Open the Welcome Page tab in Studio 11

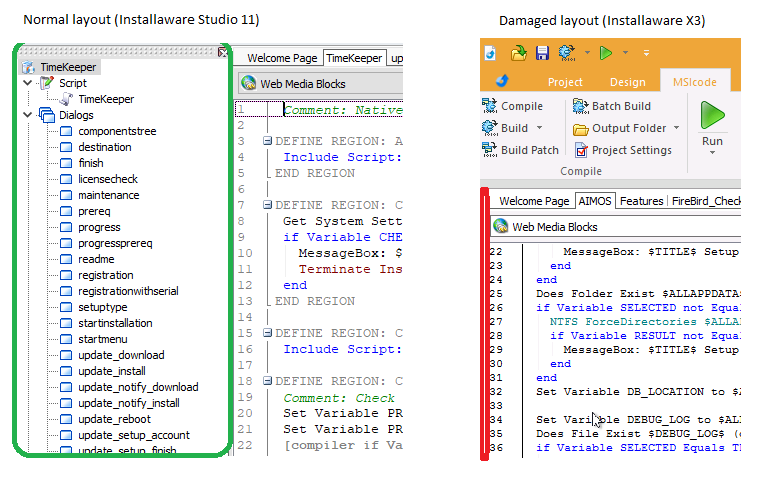(282, 58)
